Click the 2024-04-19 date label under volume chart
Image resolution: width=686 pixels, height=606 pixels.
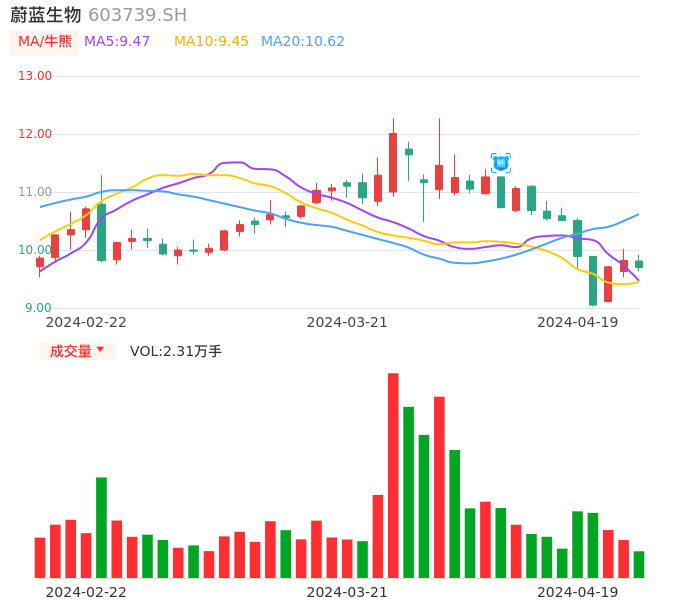[x=577, y=592]
